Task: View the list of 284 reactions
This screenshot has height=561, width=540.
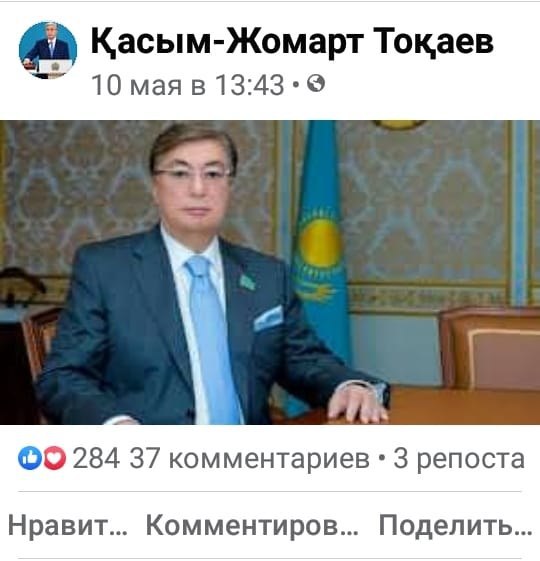Action: click(96, 459)
